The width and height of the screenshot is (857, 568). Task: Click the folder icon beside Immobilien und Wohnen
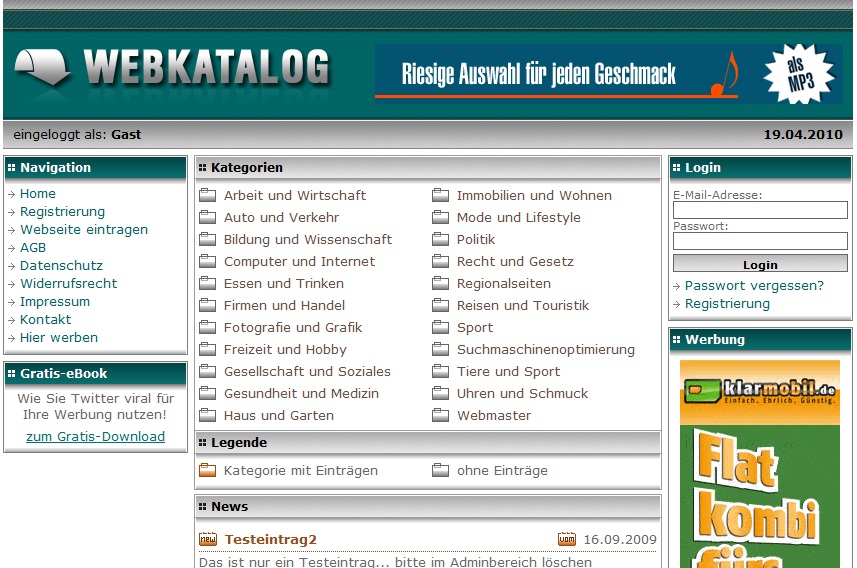(x=441, y=195)
